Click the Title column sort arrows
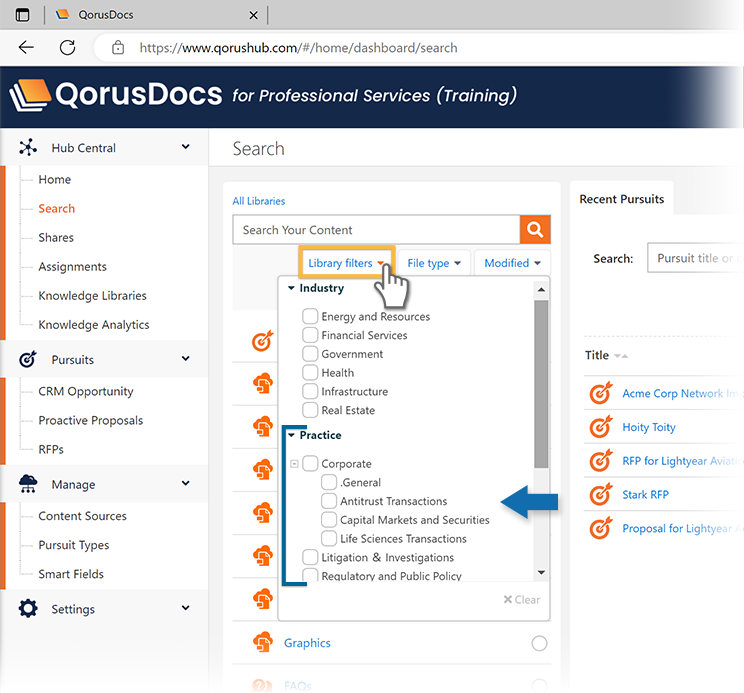 point(621,356)
